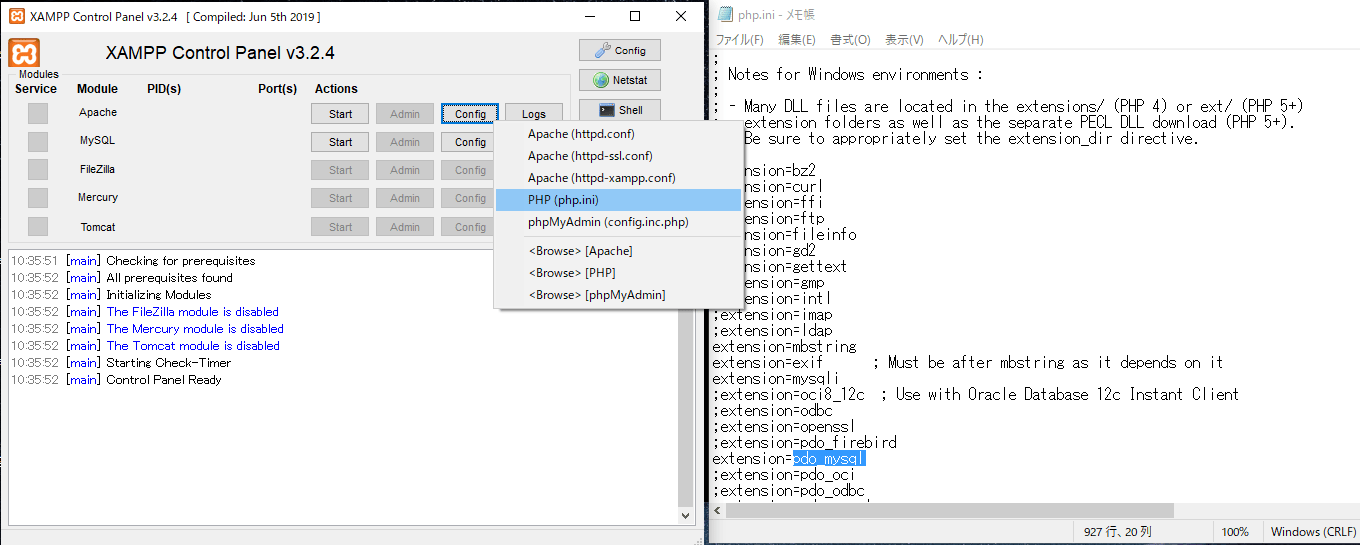Select <Browse> [phpMyAdmin] menu entry
The height and width of the screenshot is (550, 1360).
tap(618, 295)
